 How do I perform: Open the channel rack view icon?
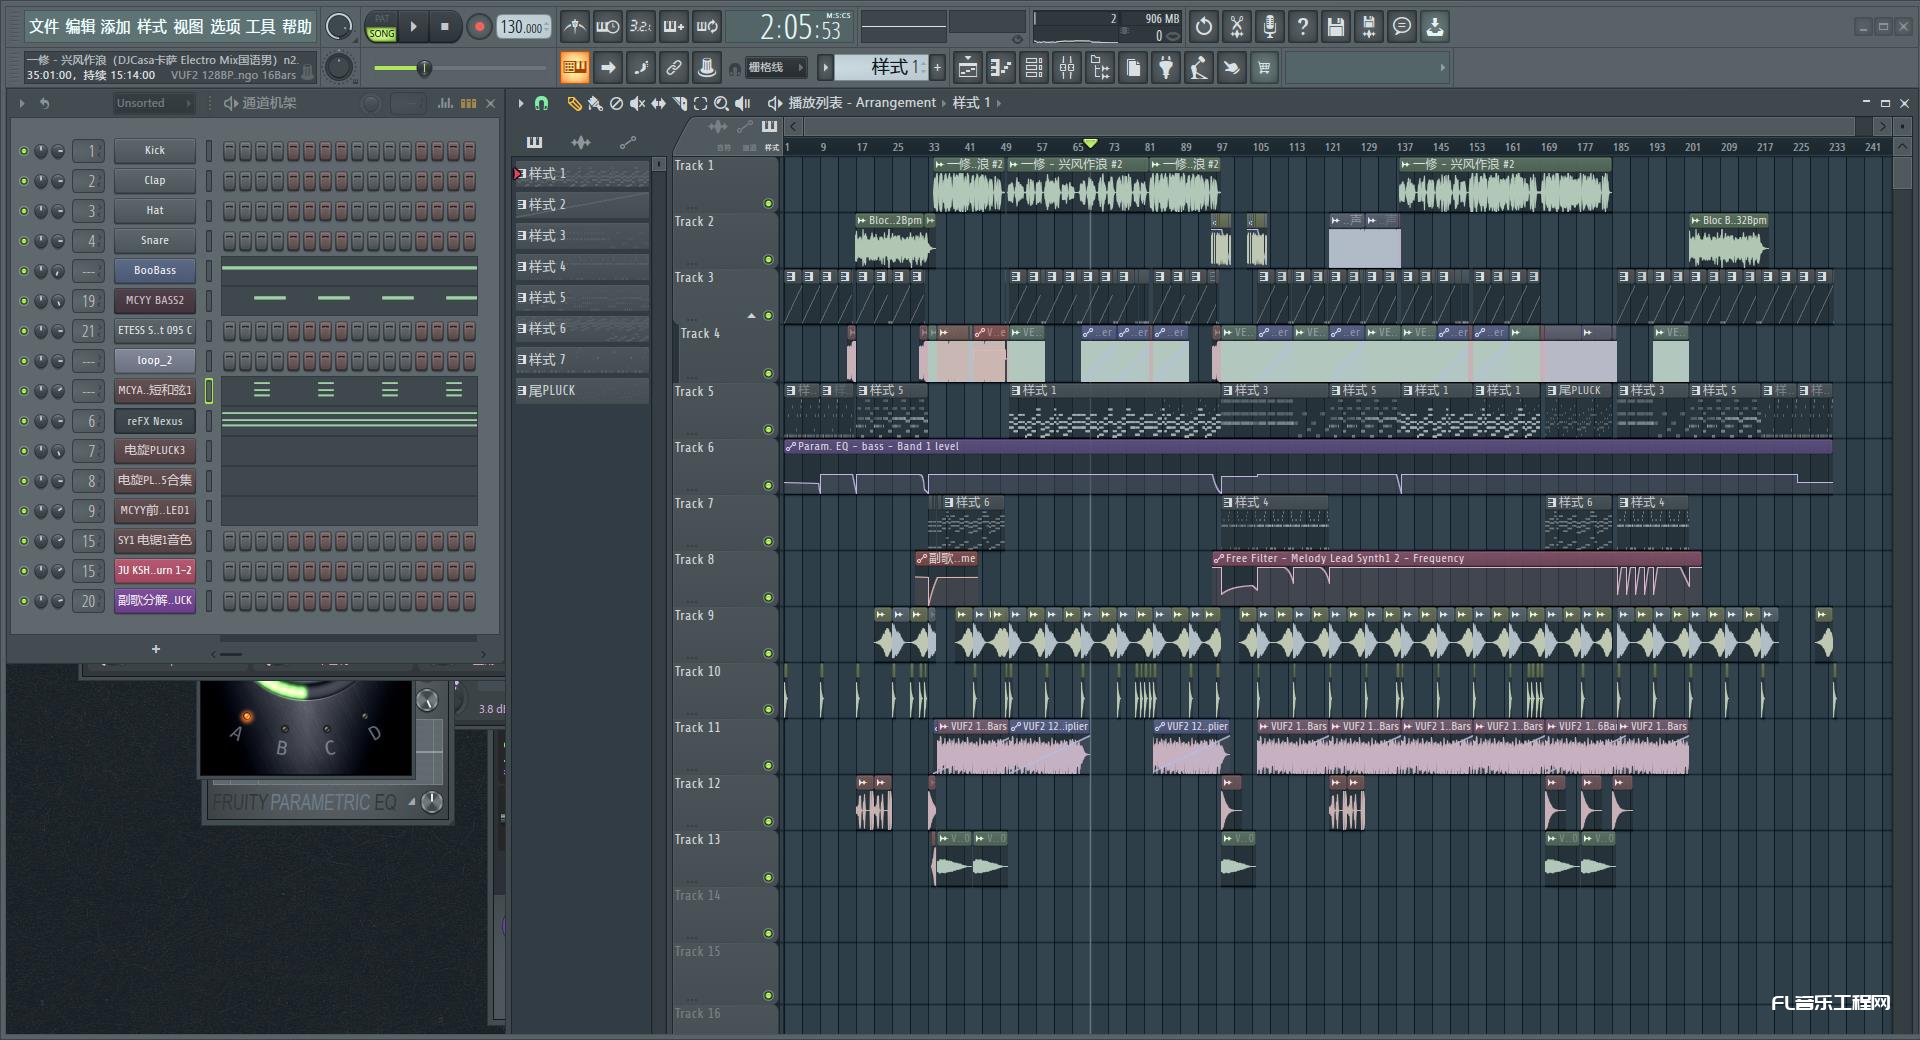tap(1034, 67)
